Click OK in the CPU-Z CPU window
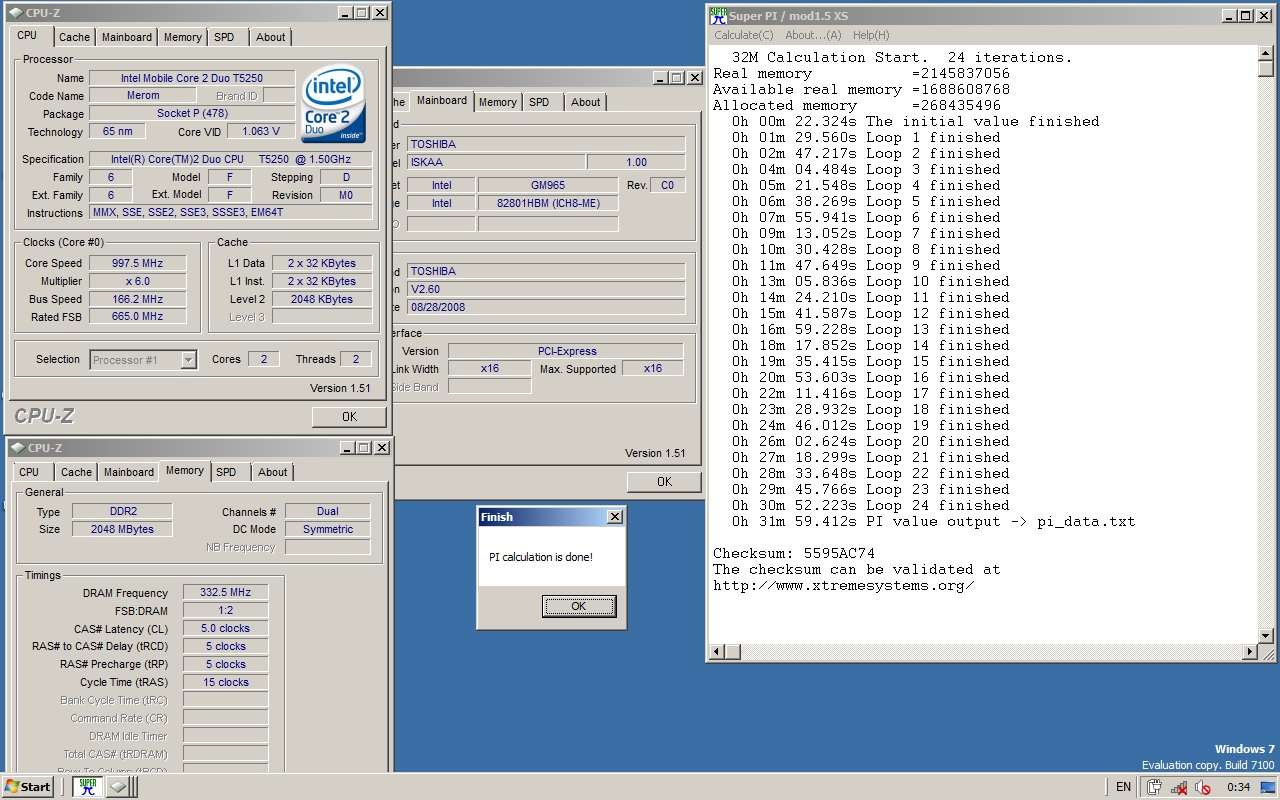The height and width of the screenshot is (800, 1280). [349, 417]
